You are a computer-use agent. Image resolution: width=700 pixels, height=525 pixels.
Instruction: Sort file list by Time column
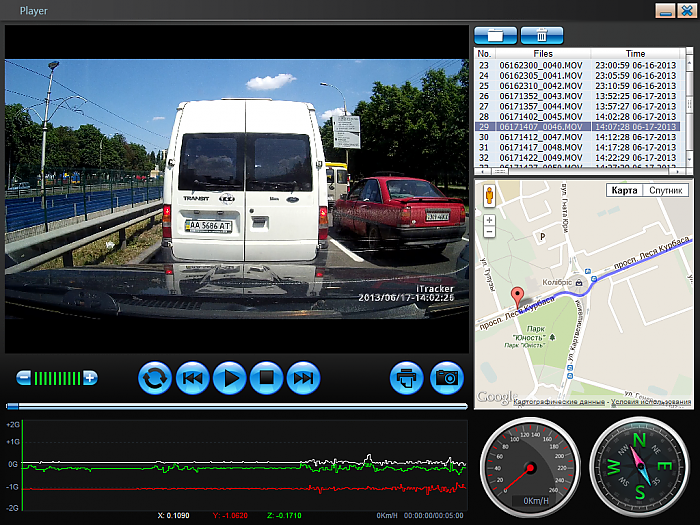(x=635, y=53)
